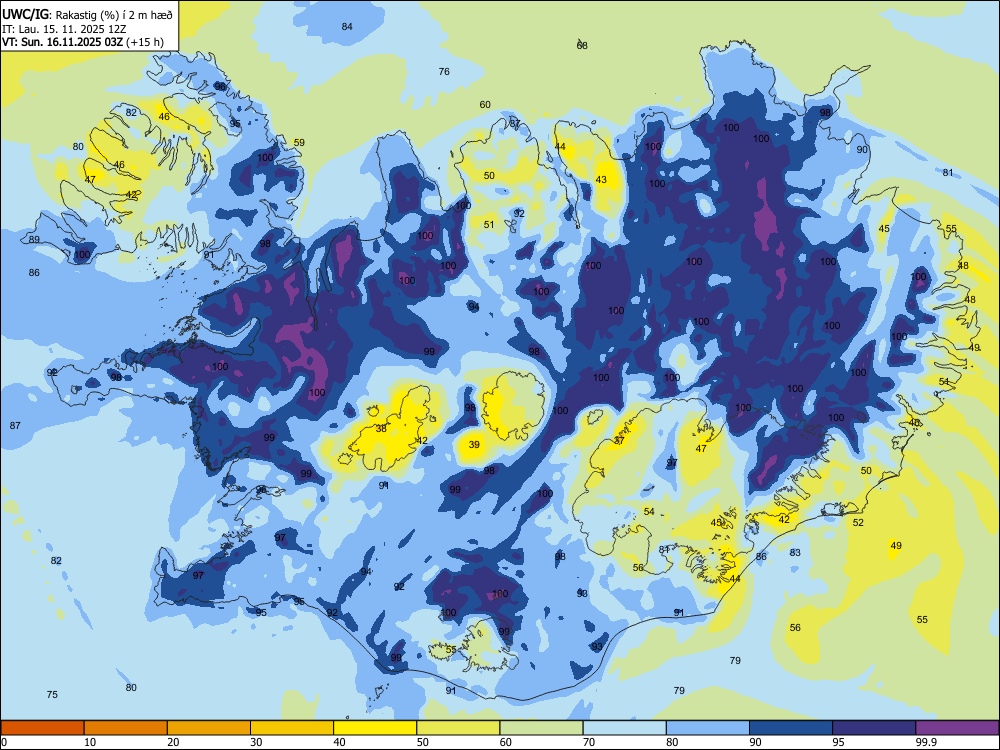
Task: Click the humidity value 89 on the map
Action: pos(34,240)
